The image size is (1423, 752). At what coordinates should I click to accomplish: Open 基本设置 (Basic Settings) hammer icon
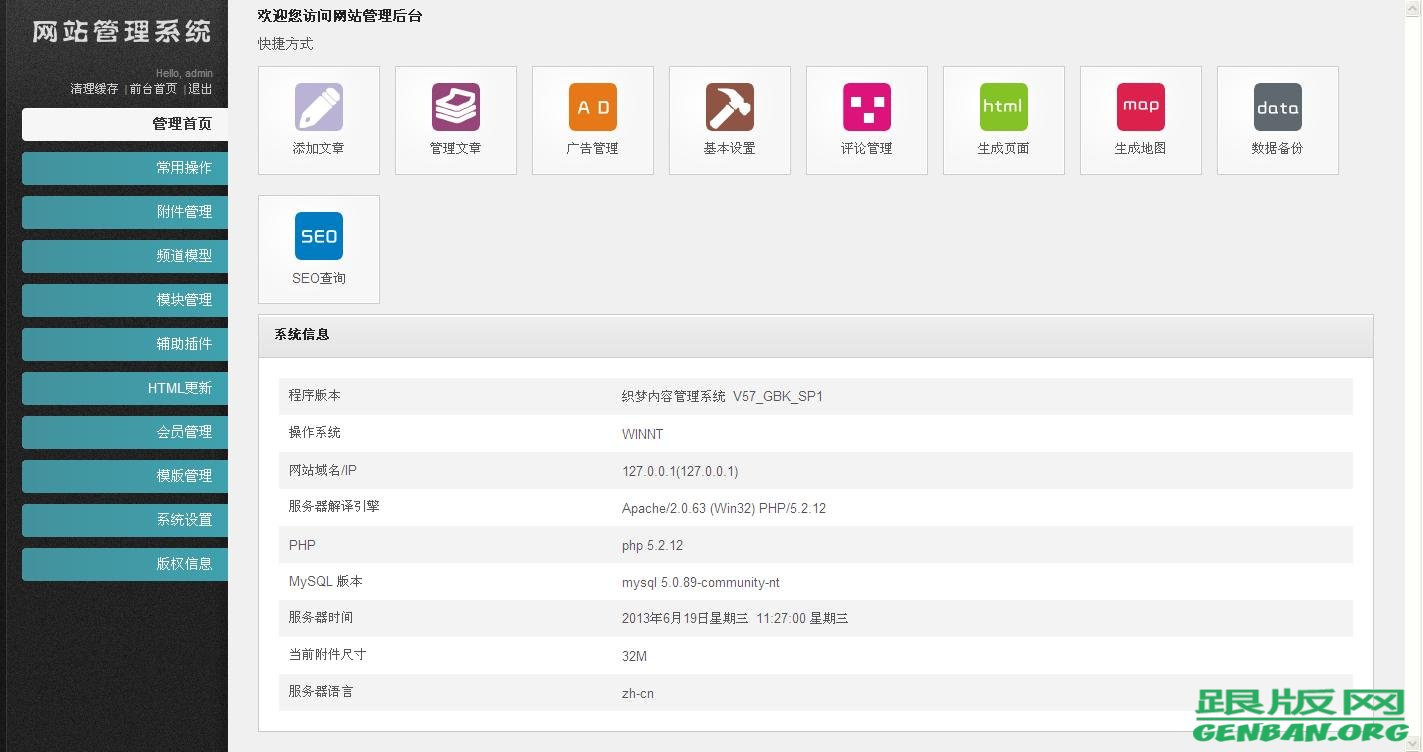[x=729, y=120]
